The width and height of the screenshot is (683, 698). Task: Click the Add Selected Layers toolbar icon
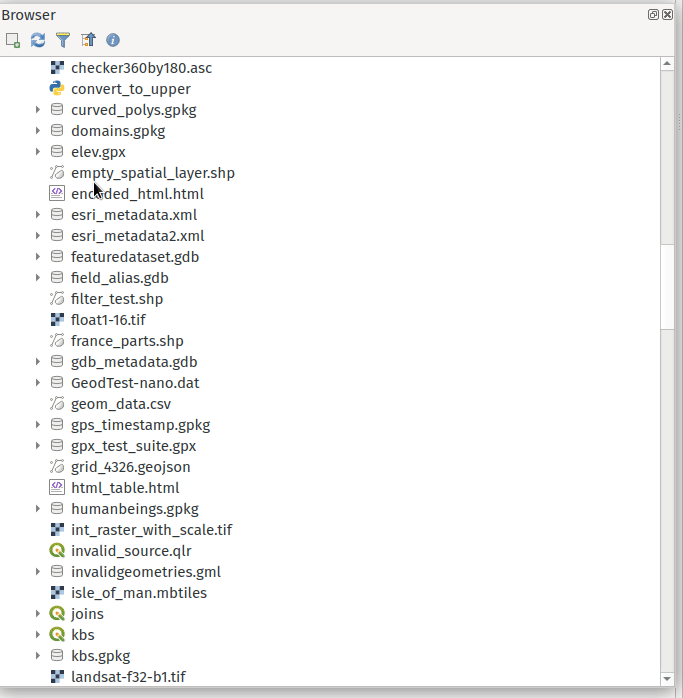click(x=13, y=40)
